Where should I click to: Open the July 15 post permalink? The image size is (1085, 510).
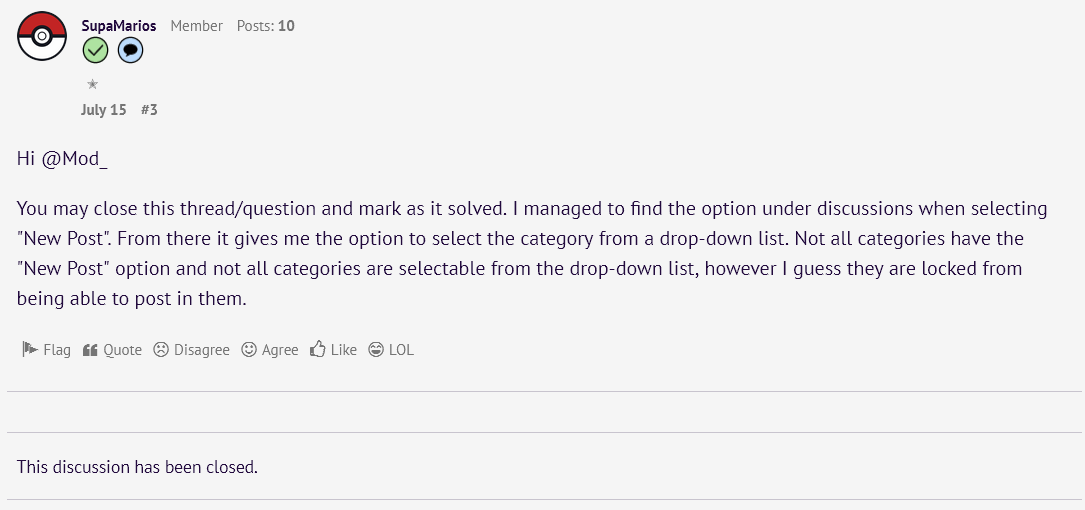[x=103, y=110]
